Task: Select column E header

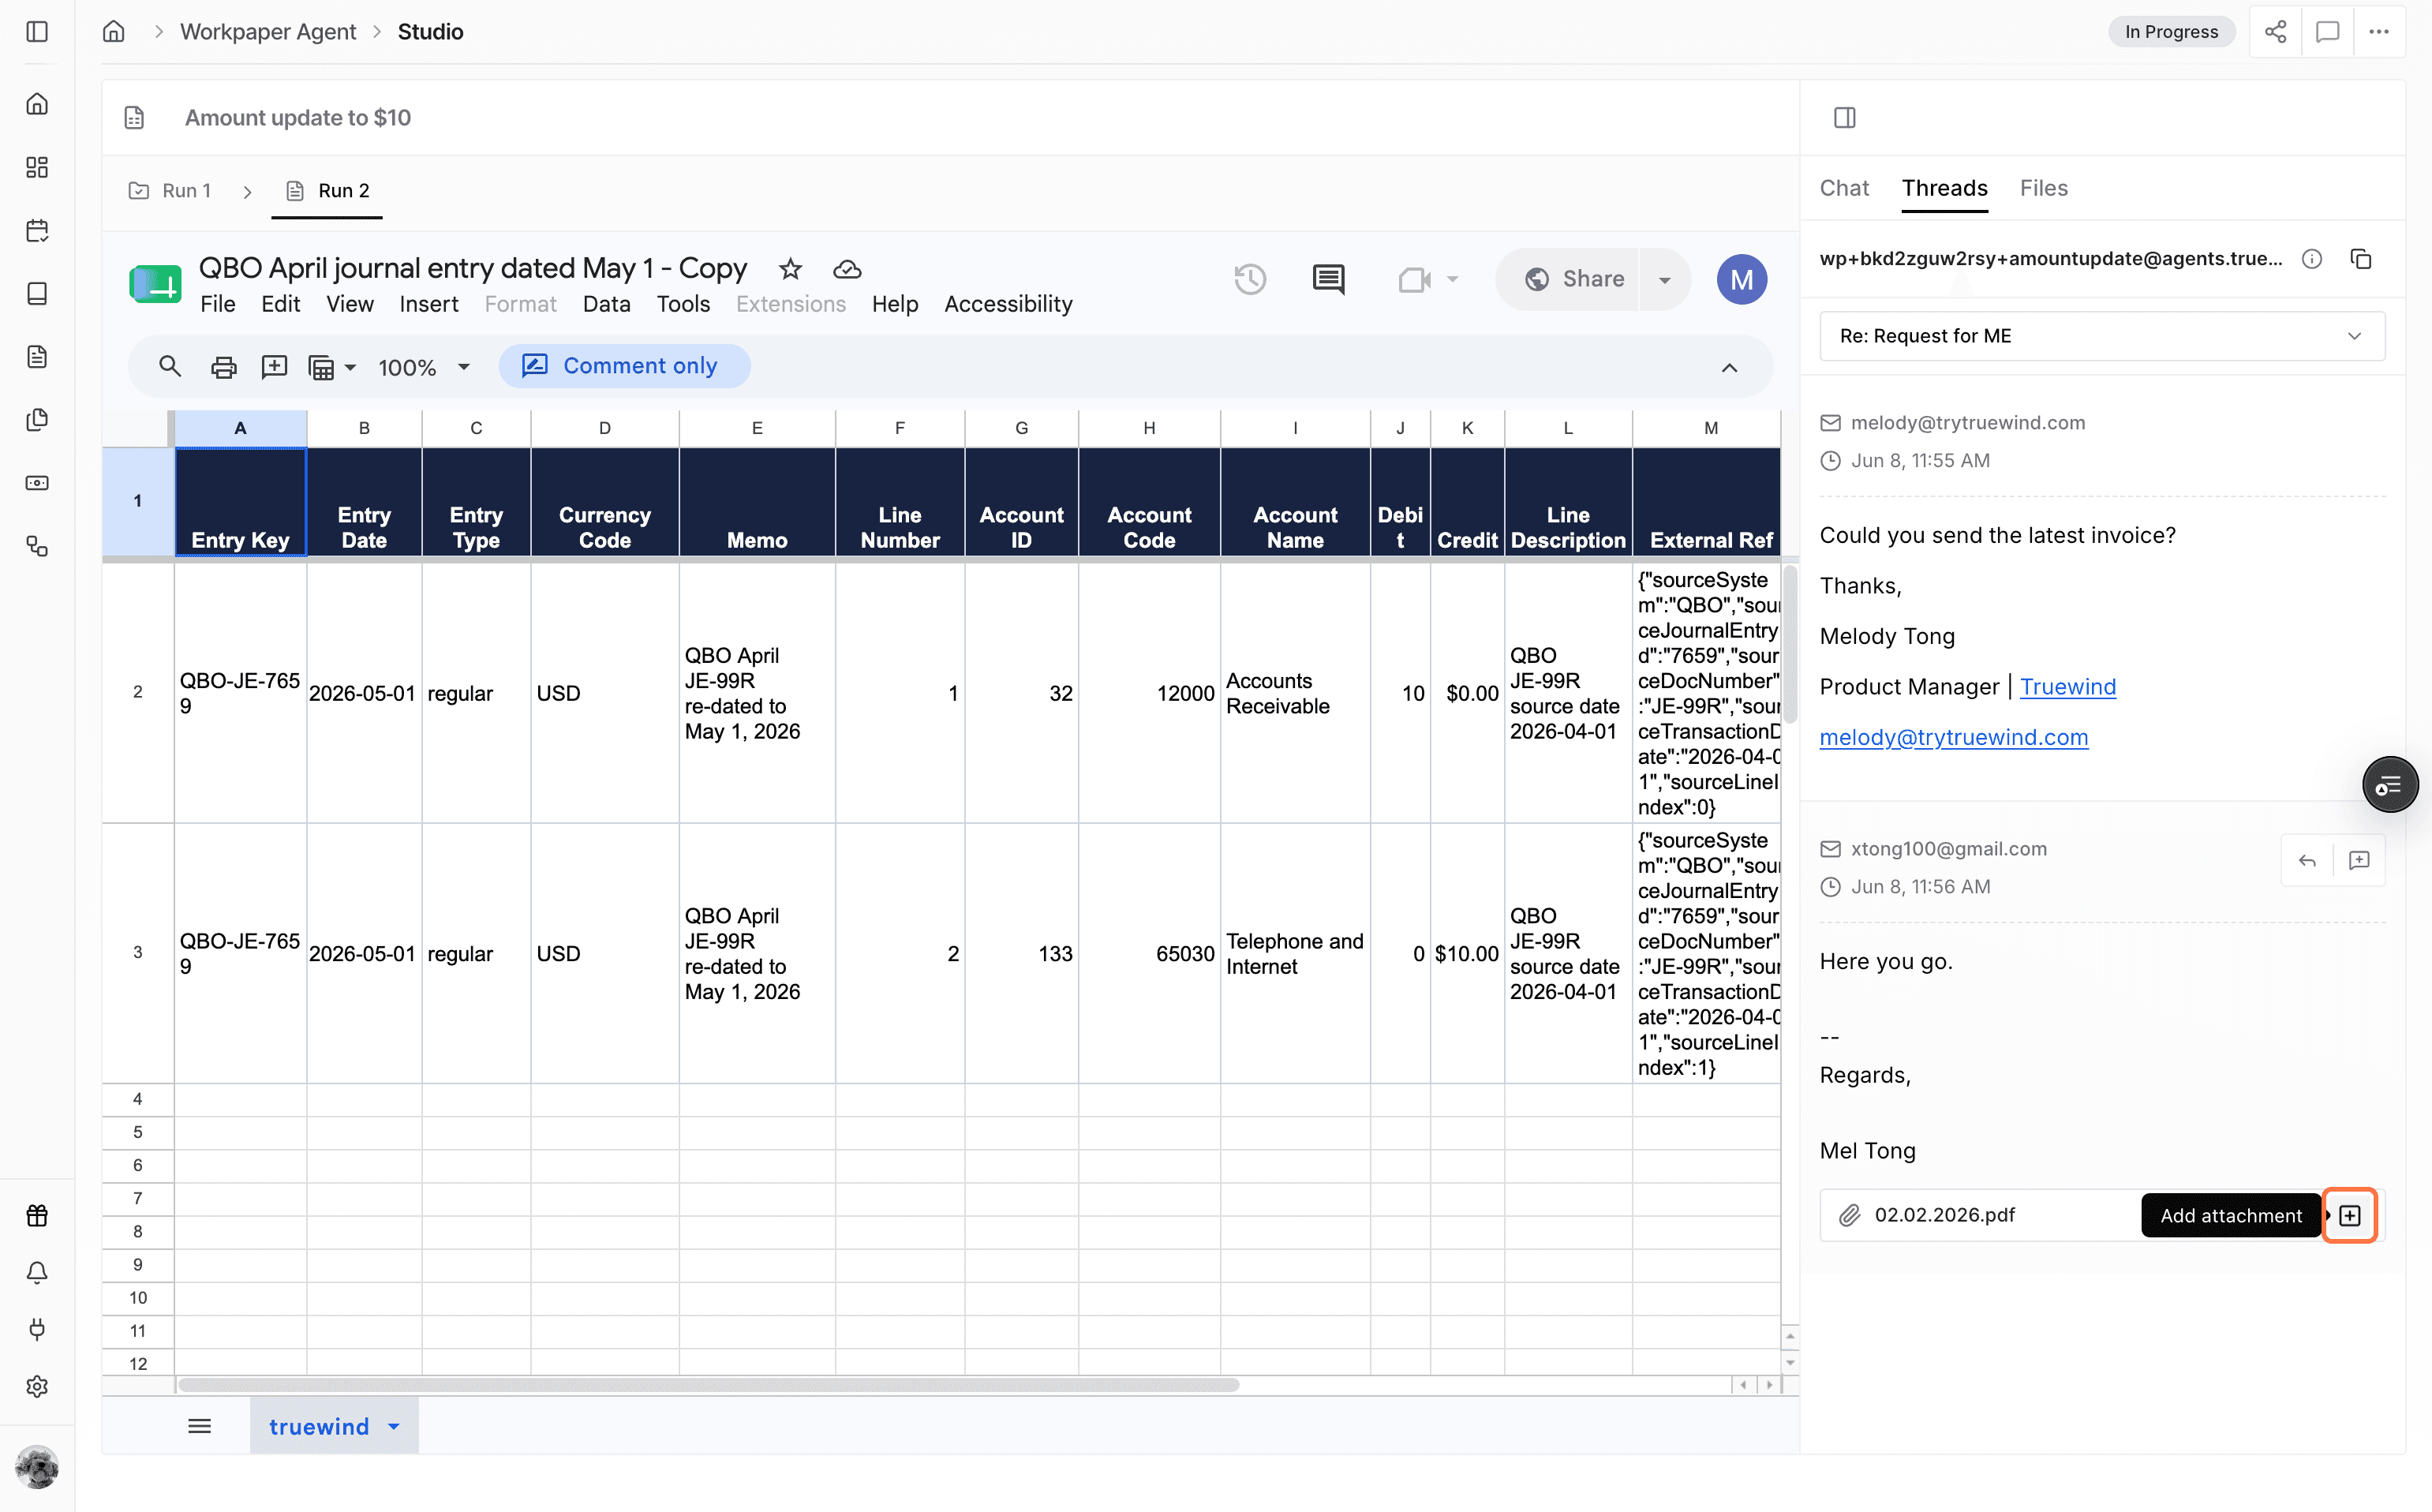Action: [757, 428]
